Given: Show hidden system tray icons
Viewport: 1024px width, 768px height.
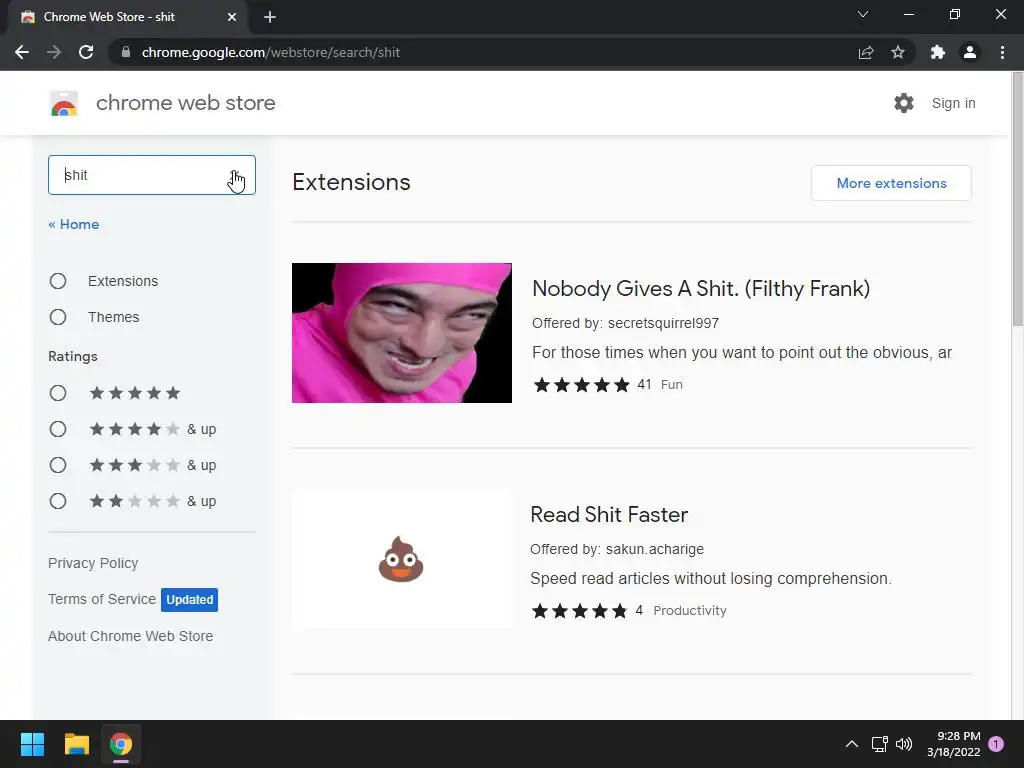Looking at the screenshot, I should [852, 744].
